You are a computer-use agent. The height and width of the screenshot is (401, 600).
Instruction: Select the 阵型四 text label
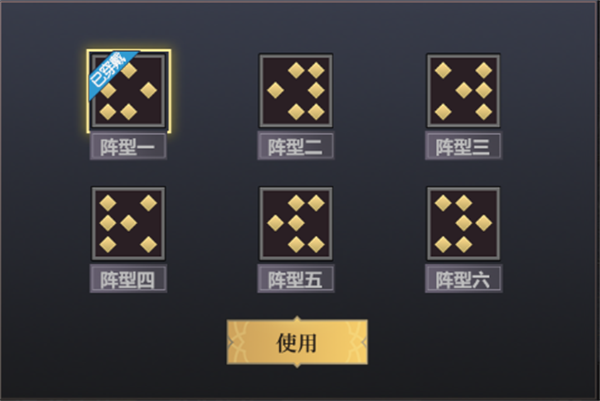[128, 279]
